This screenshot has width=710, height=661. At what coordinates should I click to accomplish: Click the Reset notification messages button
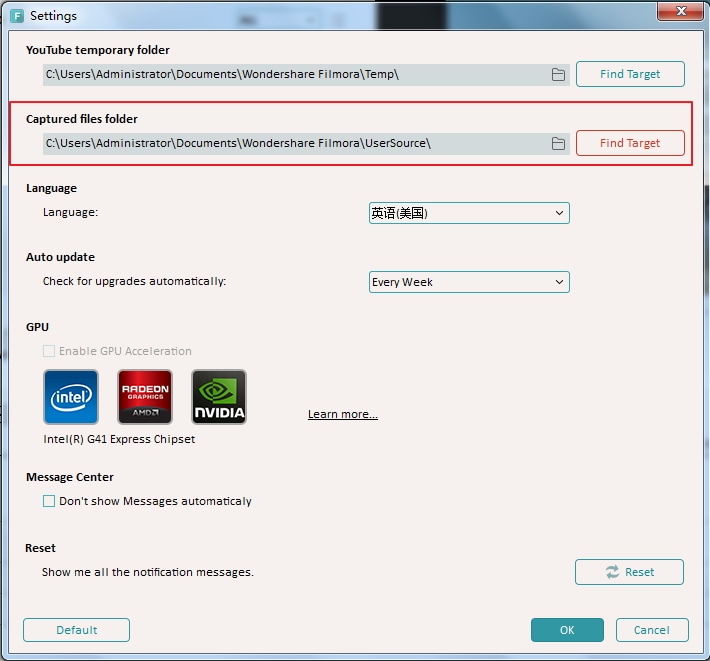[x=629, y=572]
